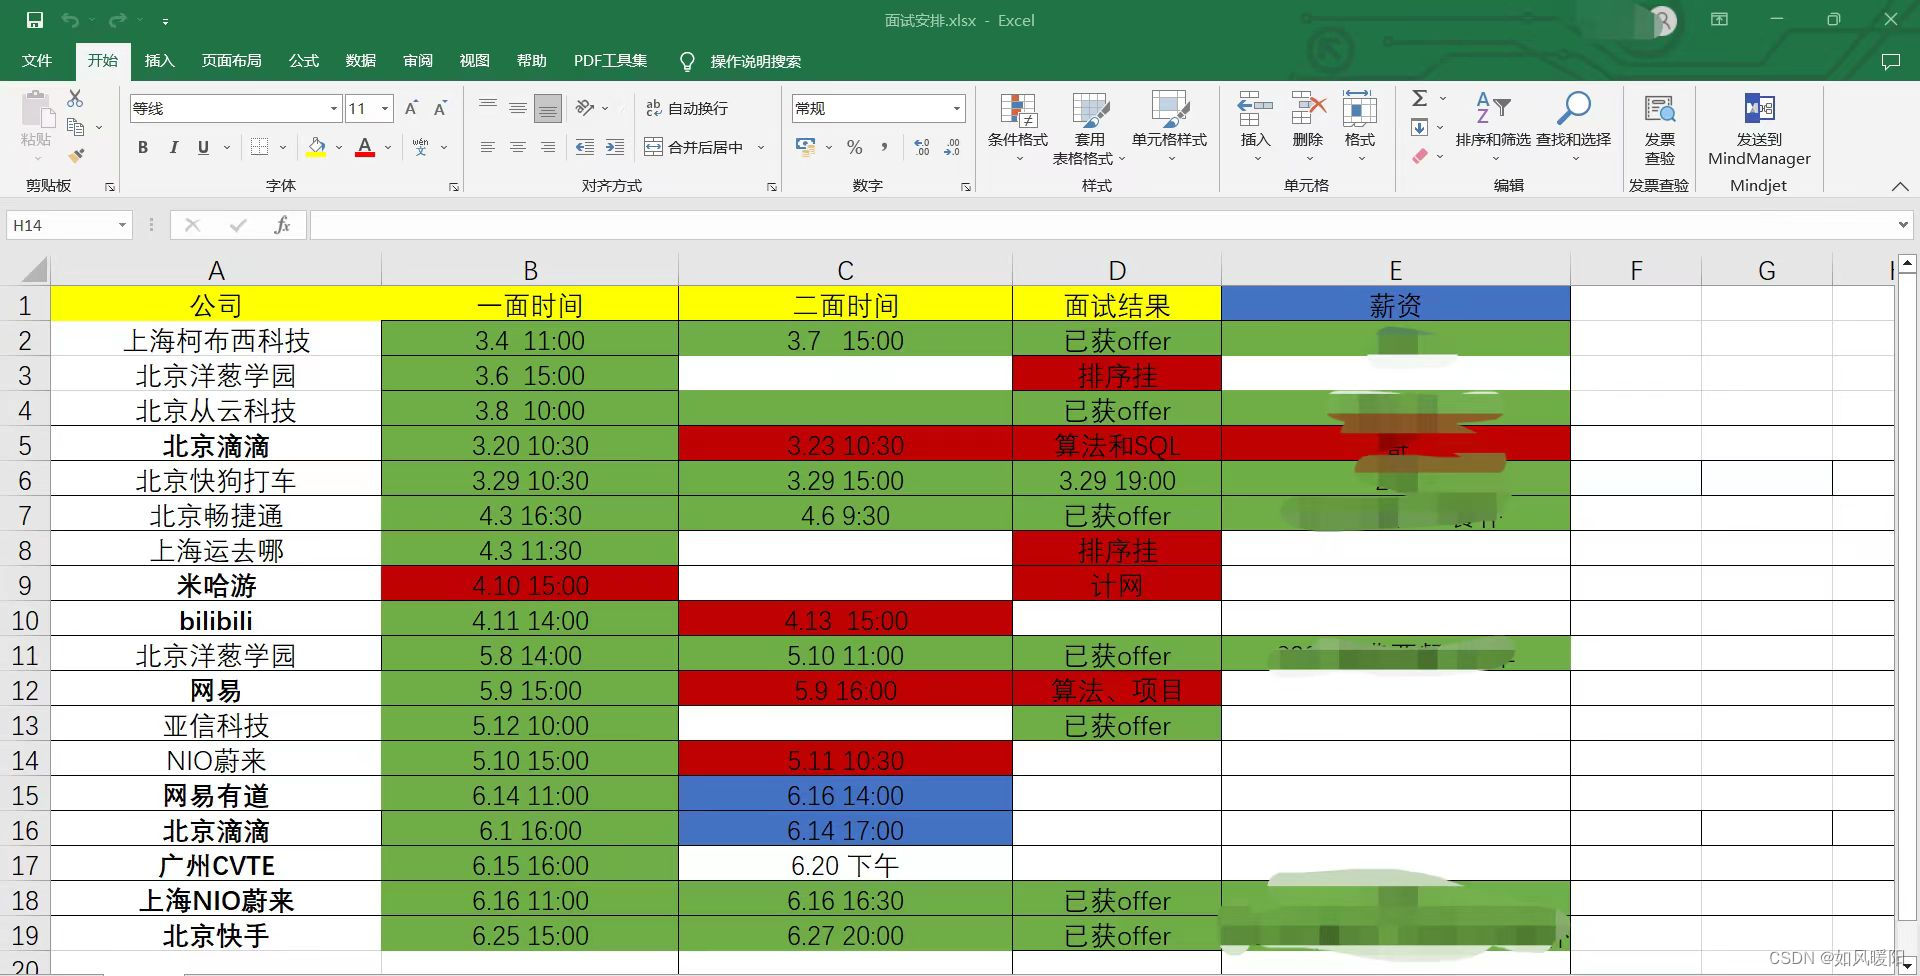Click the decrease indent icon
1920x976 pixels.
pos(585,147)
